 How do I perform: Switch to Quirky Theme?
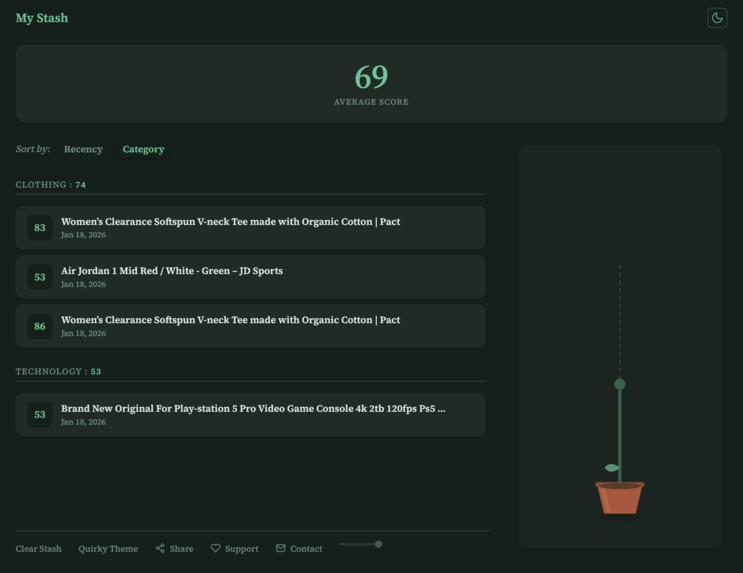click(108, 549)
